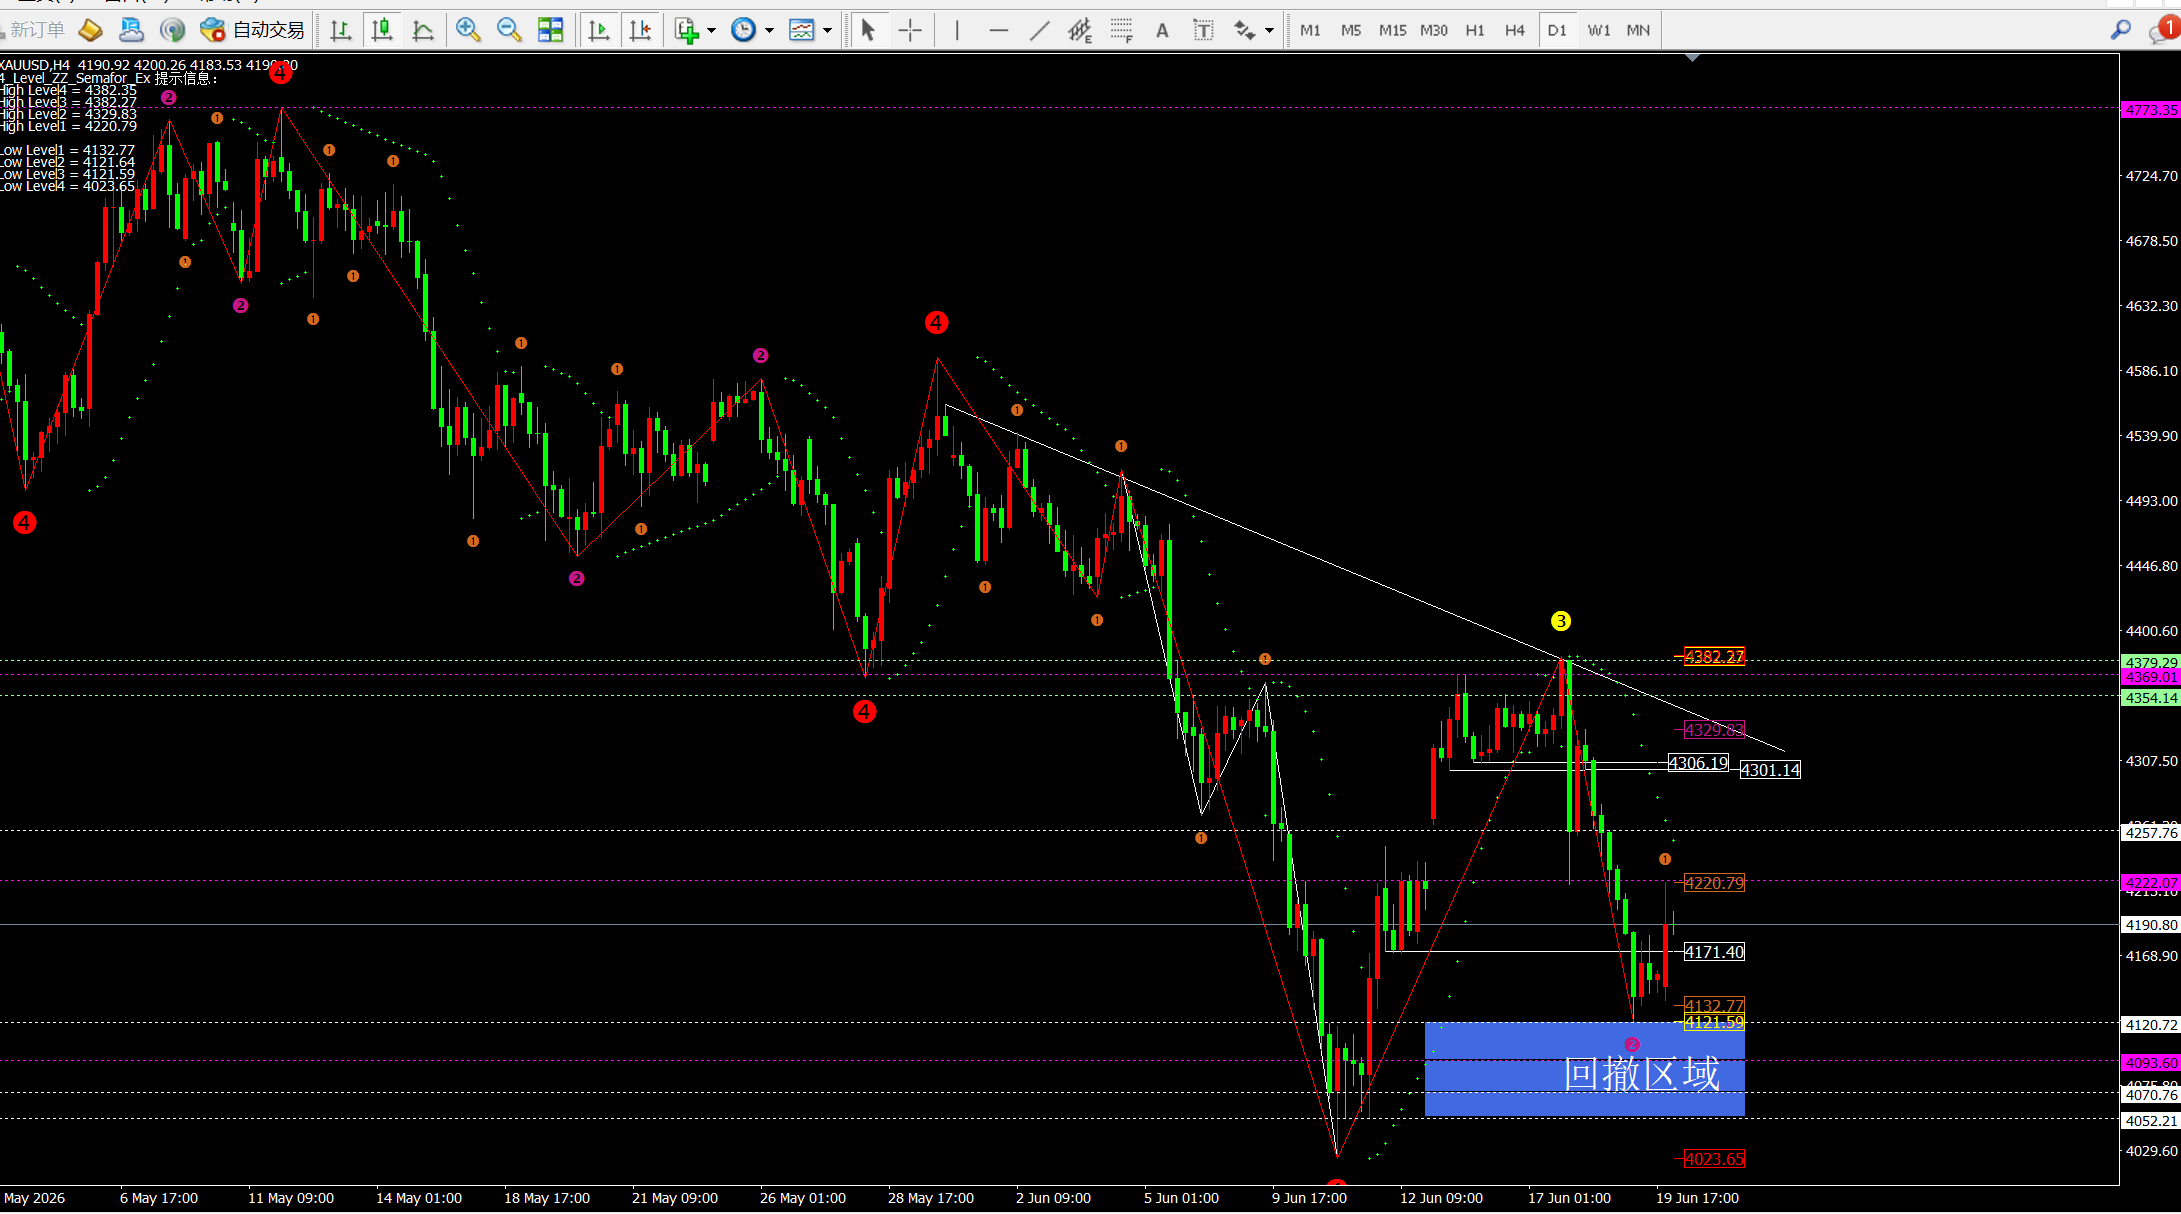Select the arrow cursor tool
Image resolution: width=2181 pixels, height=1214 pixels.
(x=868, y=30)
